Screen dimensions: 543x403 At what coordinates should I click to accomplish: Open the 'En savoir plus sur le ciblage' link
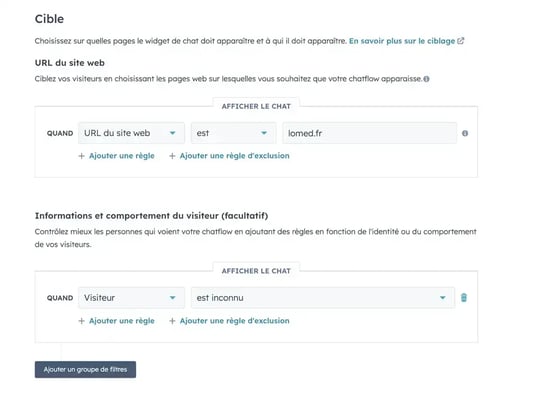(402, 41)
